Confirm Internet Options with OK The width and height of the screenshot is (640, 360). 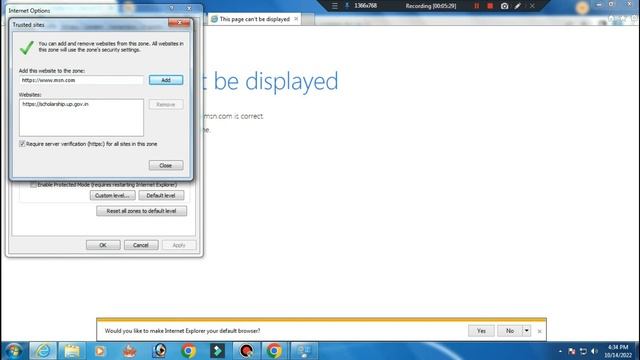tap(103, 245)
